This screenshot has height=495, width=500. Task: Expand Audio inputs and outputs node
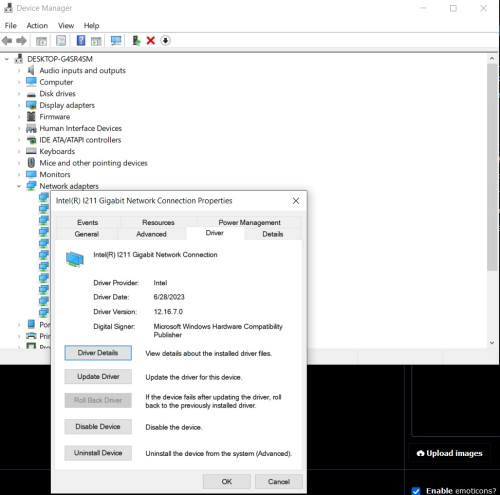point(19,71)
